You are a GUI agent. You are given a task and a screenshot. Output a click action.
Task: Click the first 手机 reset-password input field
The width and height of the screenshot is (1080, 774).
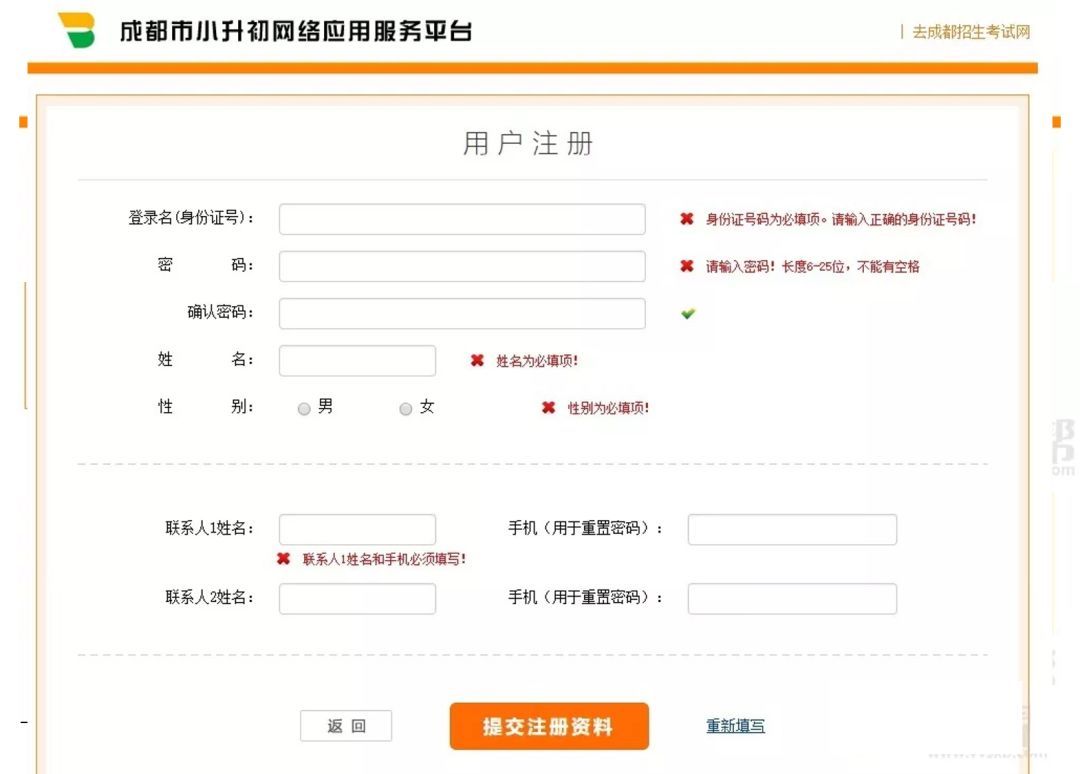[x=791, y=529]
